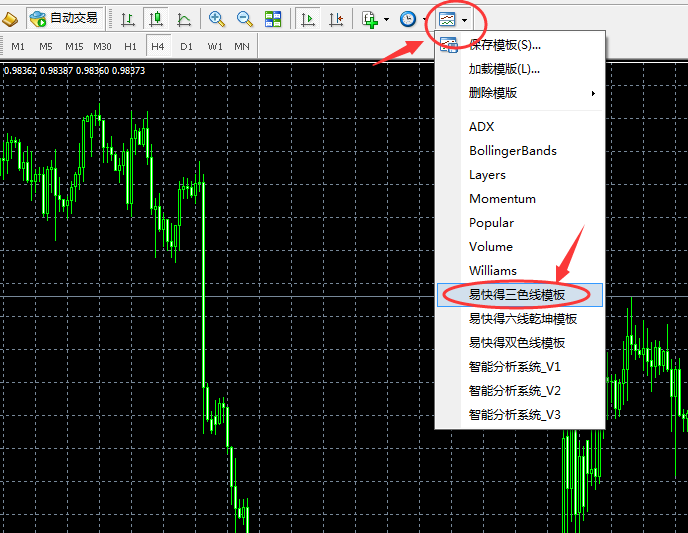Open the periods clock icon

pos(408,19)
